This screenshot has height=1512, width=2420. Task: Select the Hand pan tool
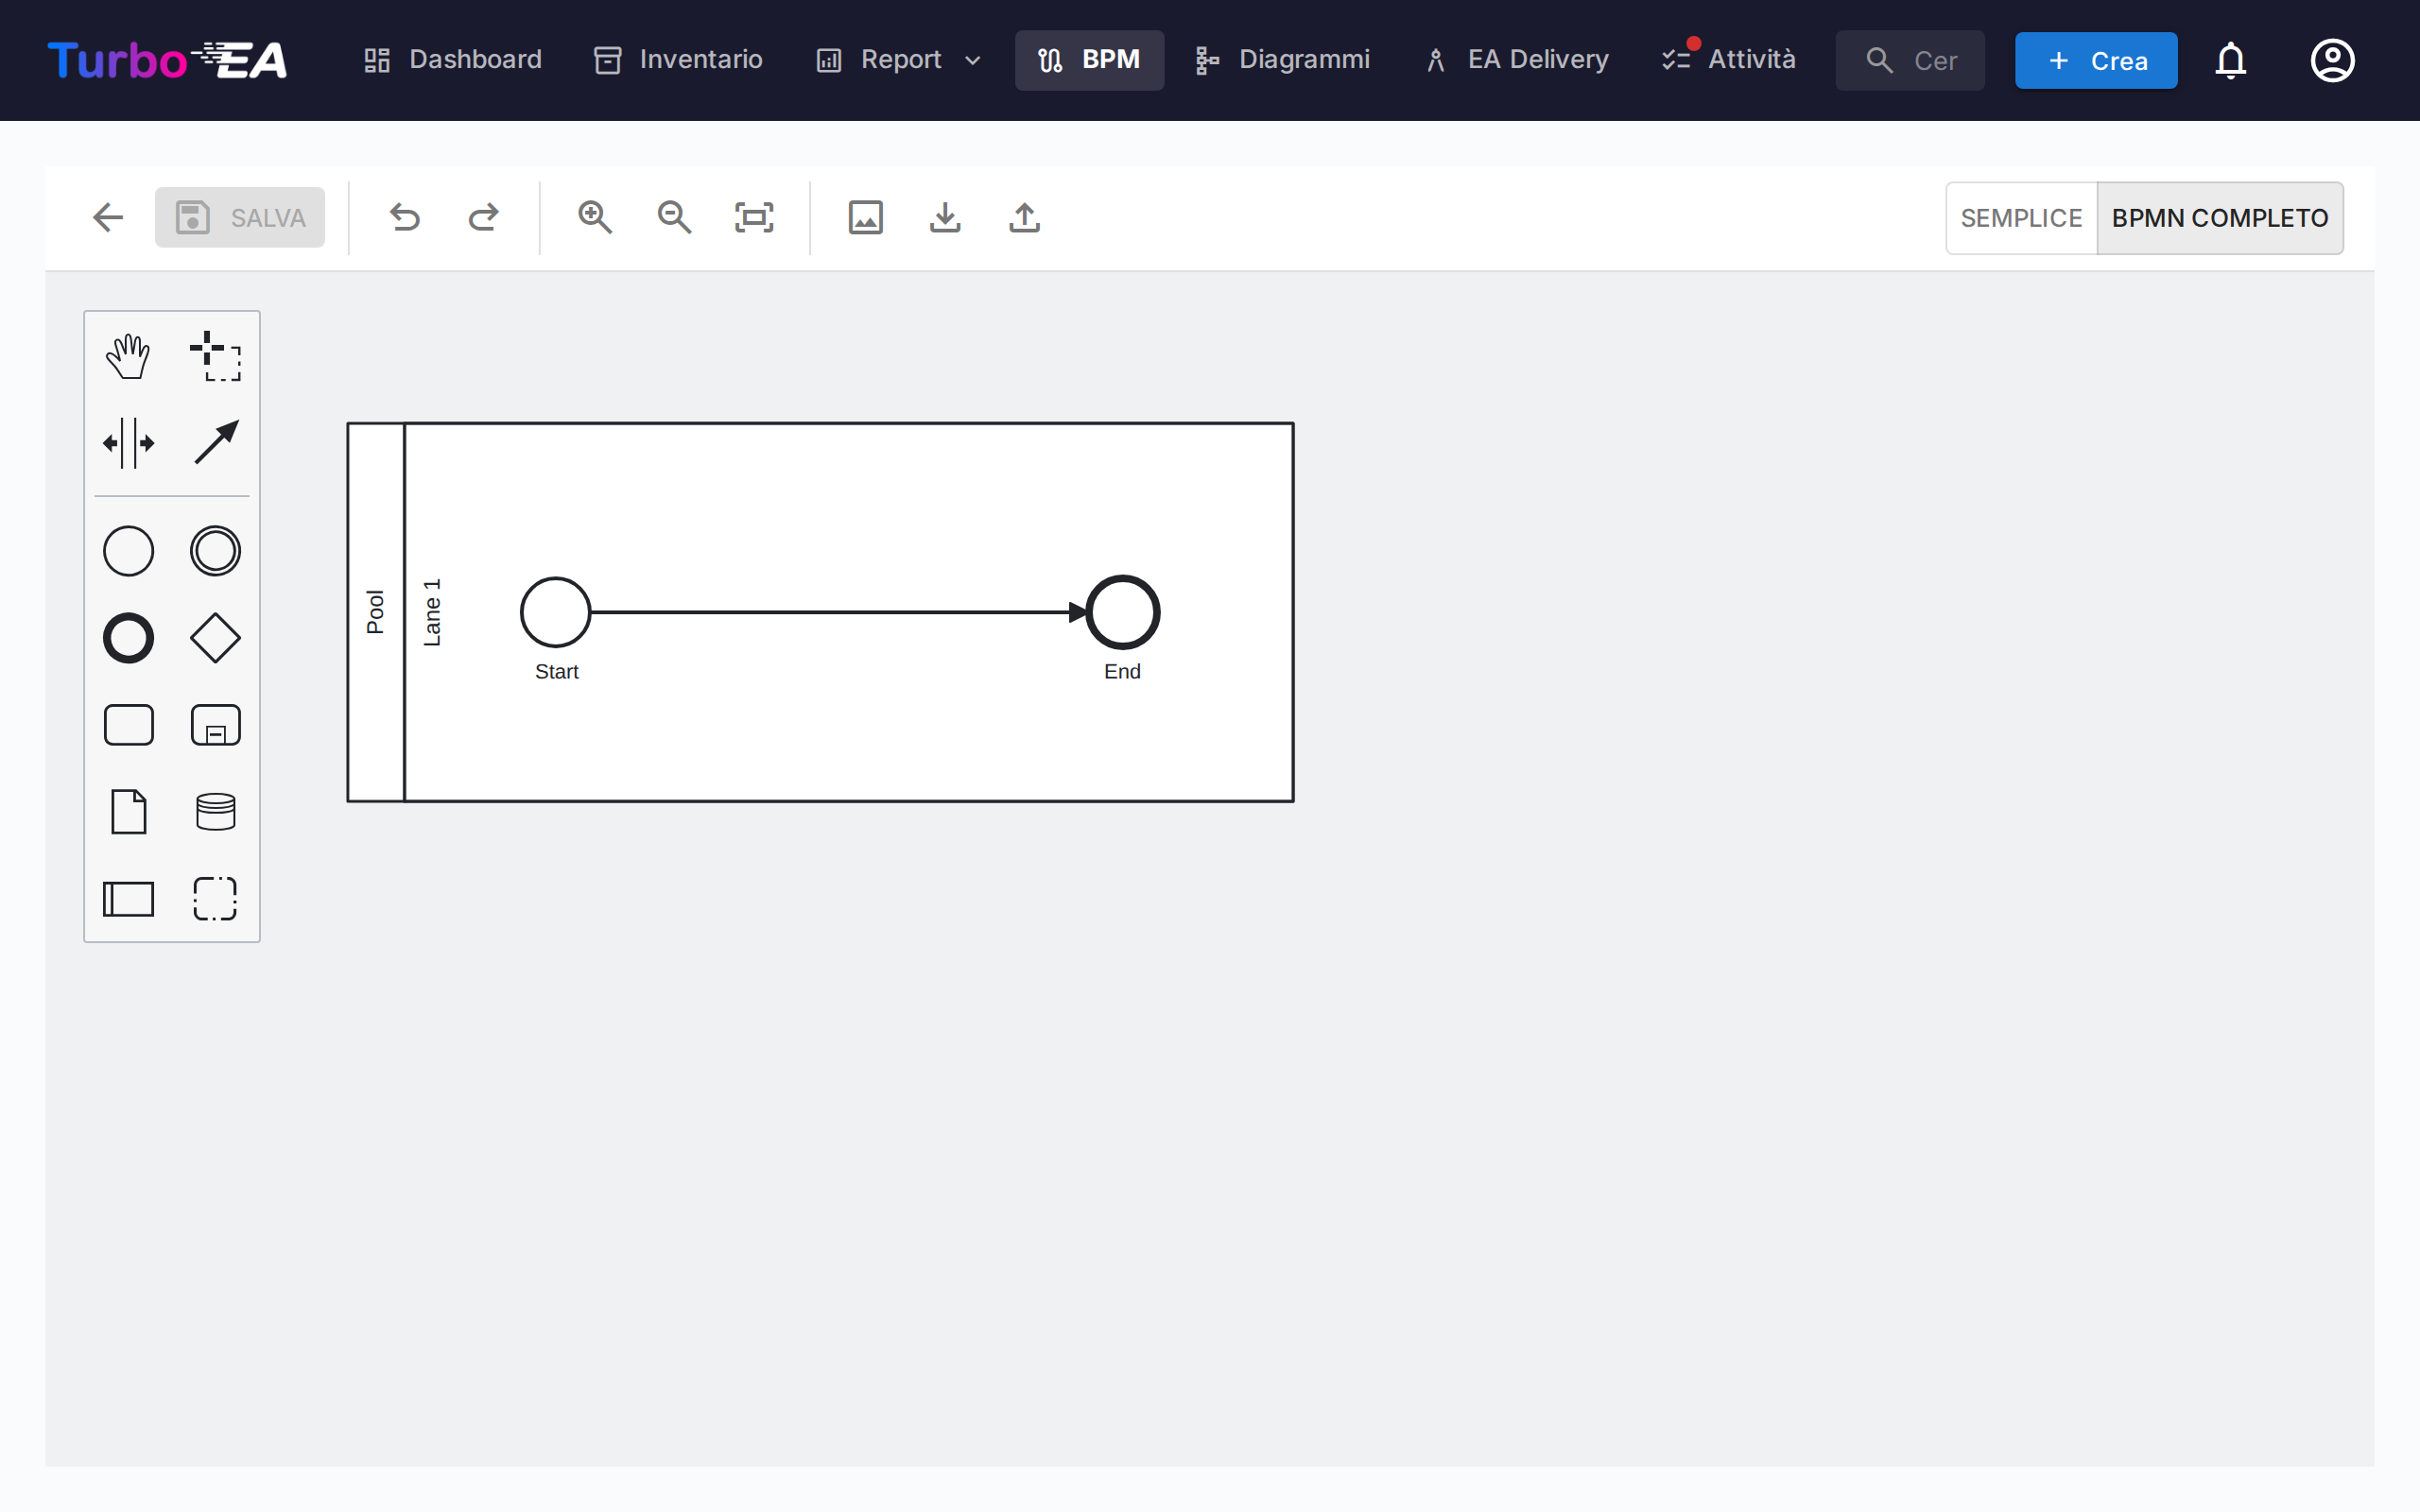point(127,354)
